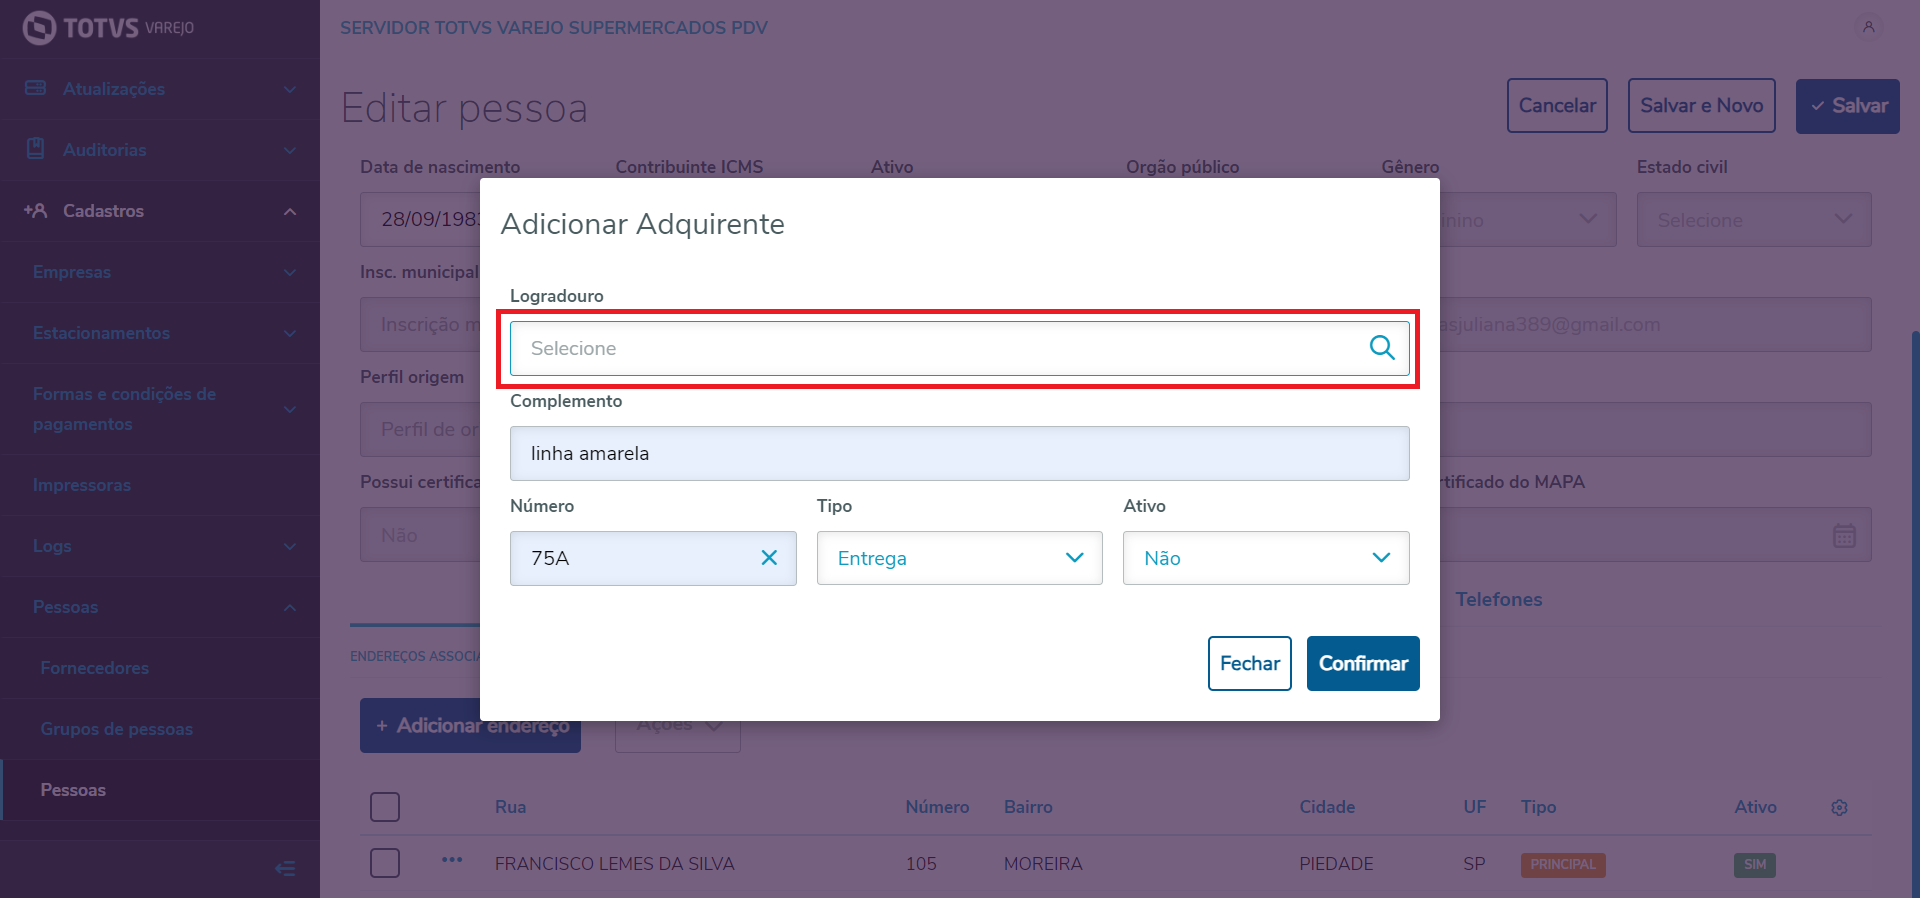
Task: Collapse the sidebar menu icon
Action: [x=285, y=868]
